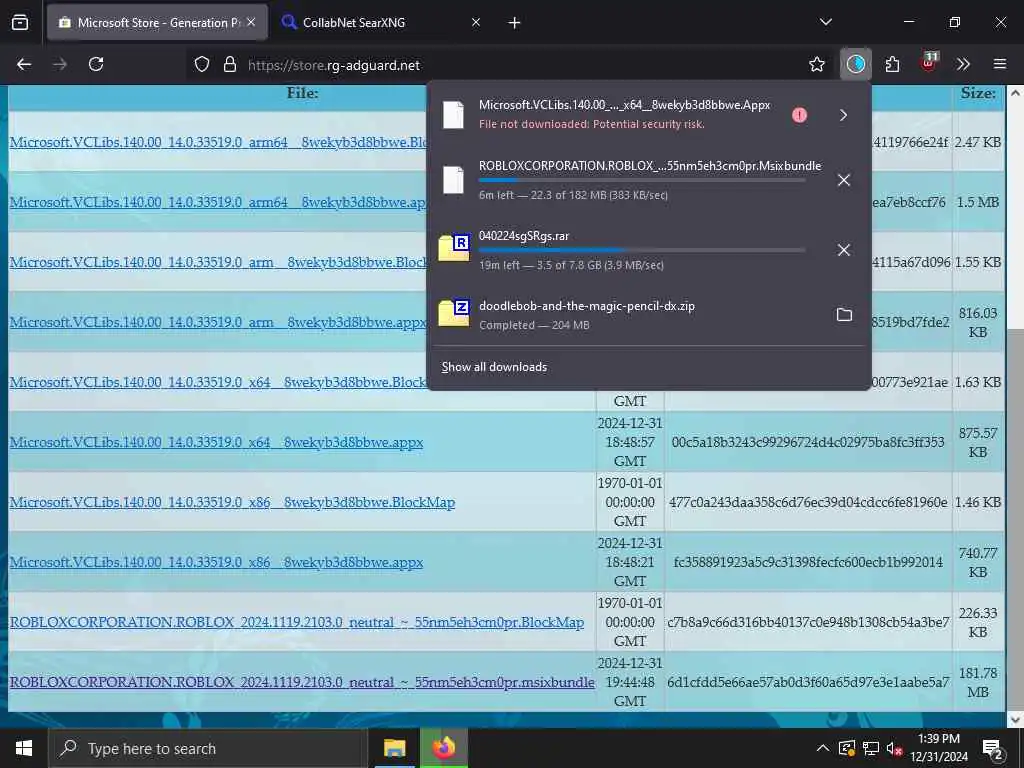Open the notification center icon
This screenshot has height=768, width=1024.
[x=993, y=750]
